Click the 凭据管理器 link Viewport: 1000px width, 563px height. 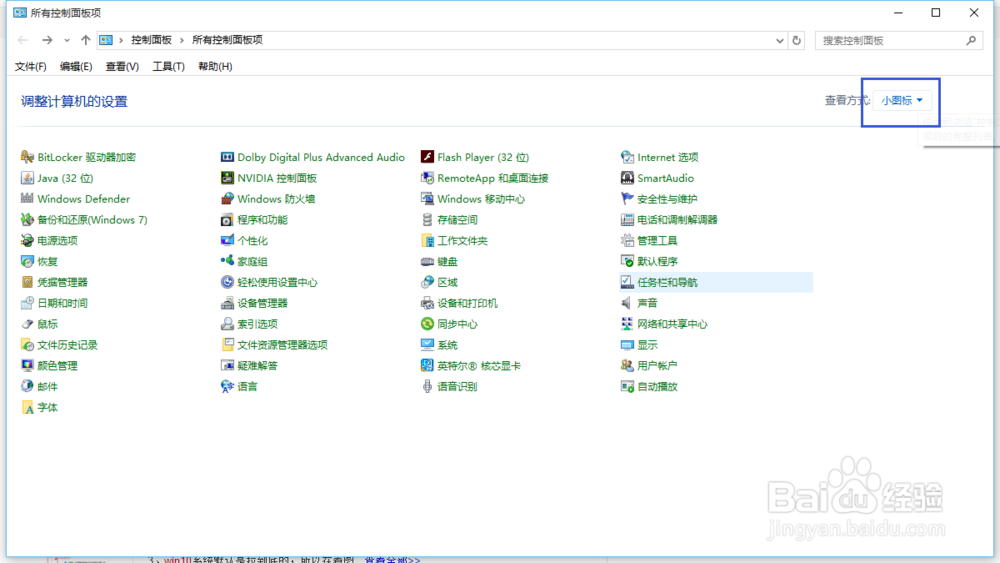pos(62,282)
